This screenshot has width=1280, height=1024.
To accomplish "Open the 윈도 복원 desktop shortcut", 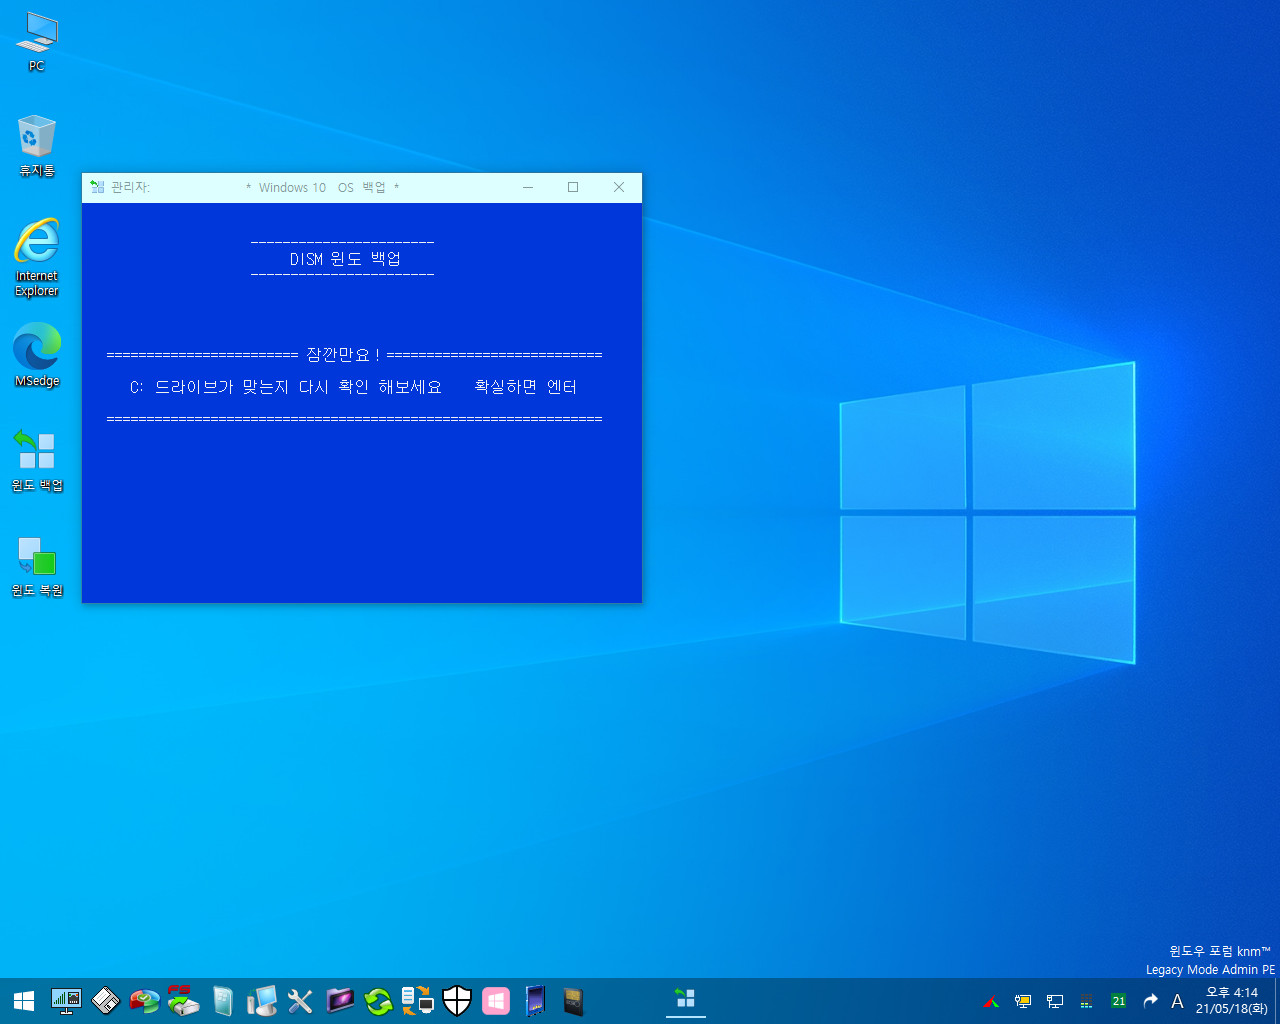I will (x=37, y=566).
